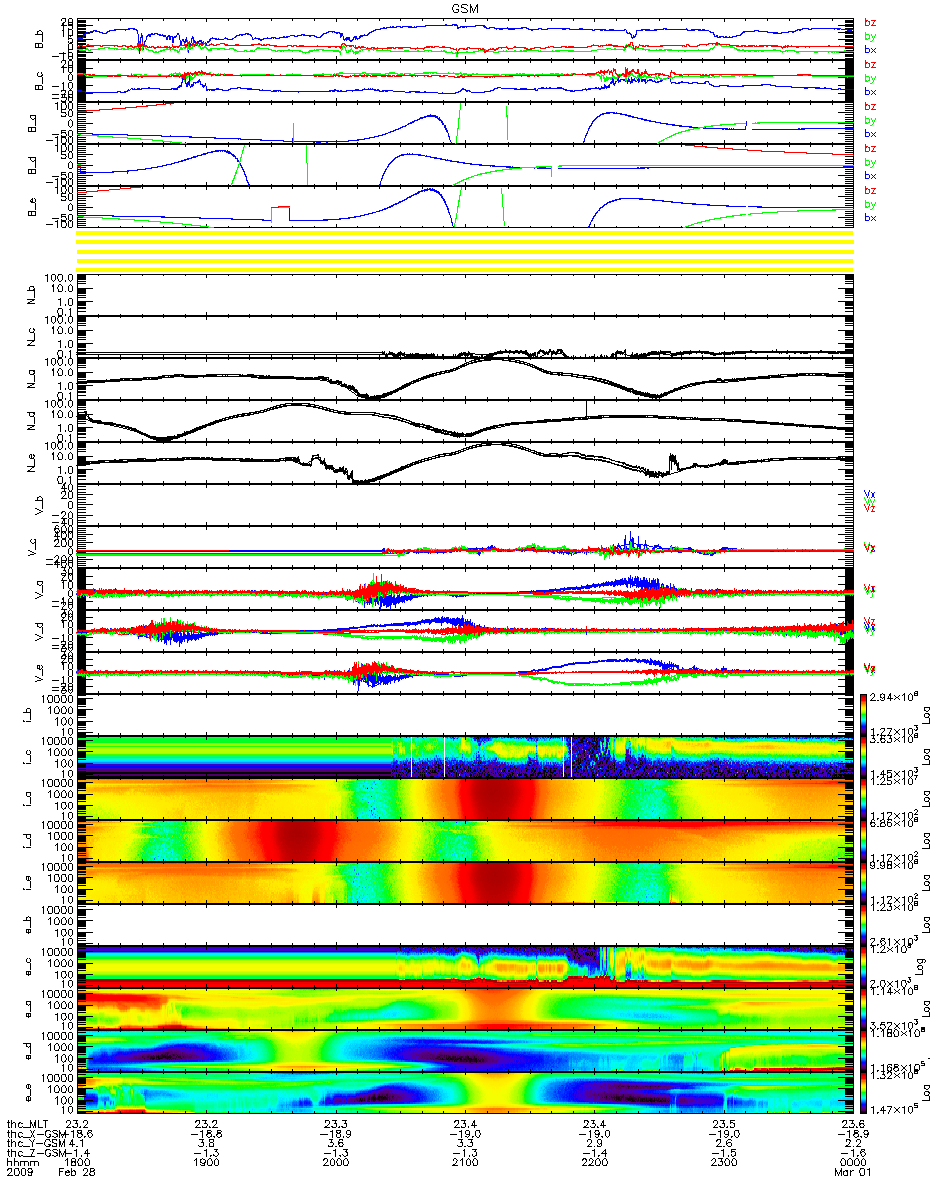Screen dimensions: 930x1200
Task: Click the 2200 time tick label
Action: pyautogui.click(x=594, y=1164)
